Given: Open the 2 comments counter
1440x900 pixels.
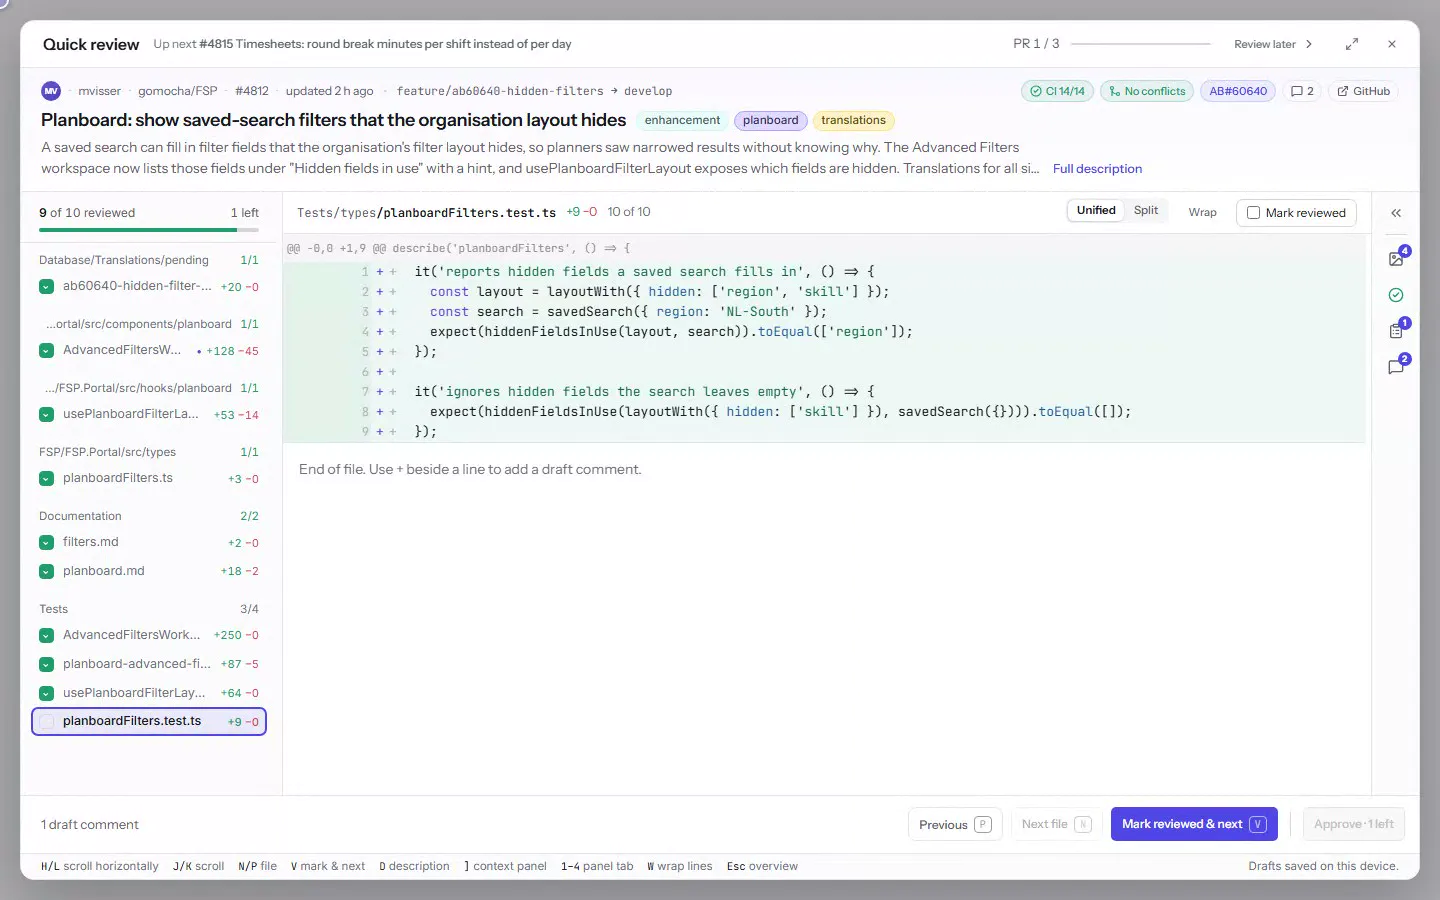Looking at the screenshot, I should (1302, 91).
